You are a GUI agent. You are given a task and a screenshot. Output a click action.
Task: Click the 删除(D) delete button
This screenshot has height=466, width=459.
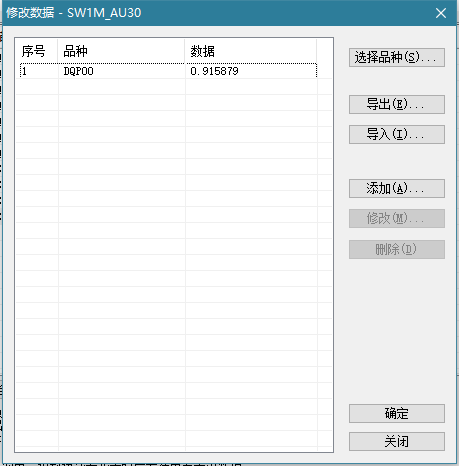[x=397, y=249]
